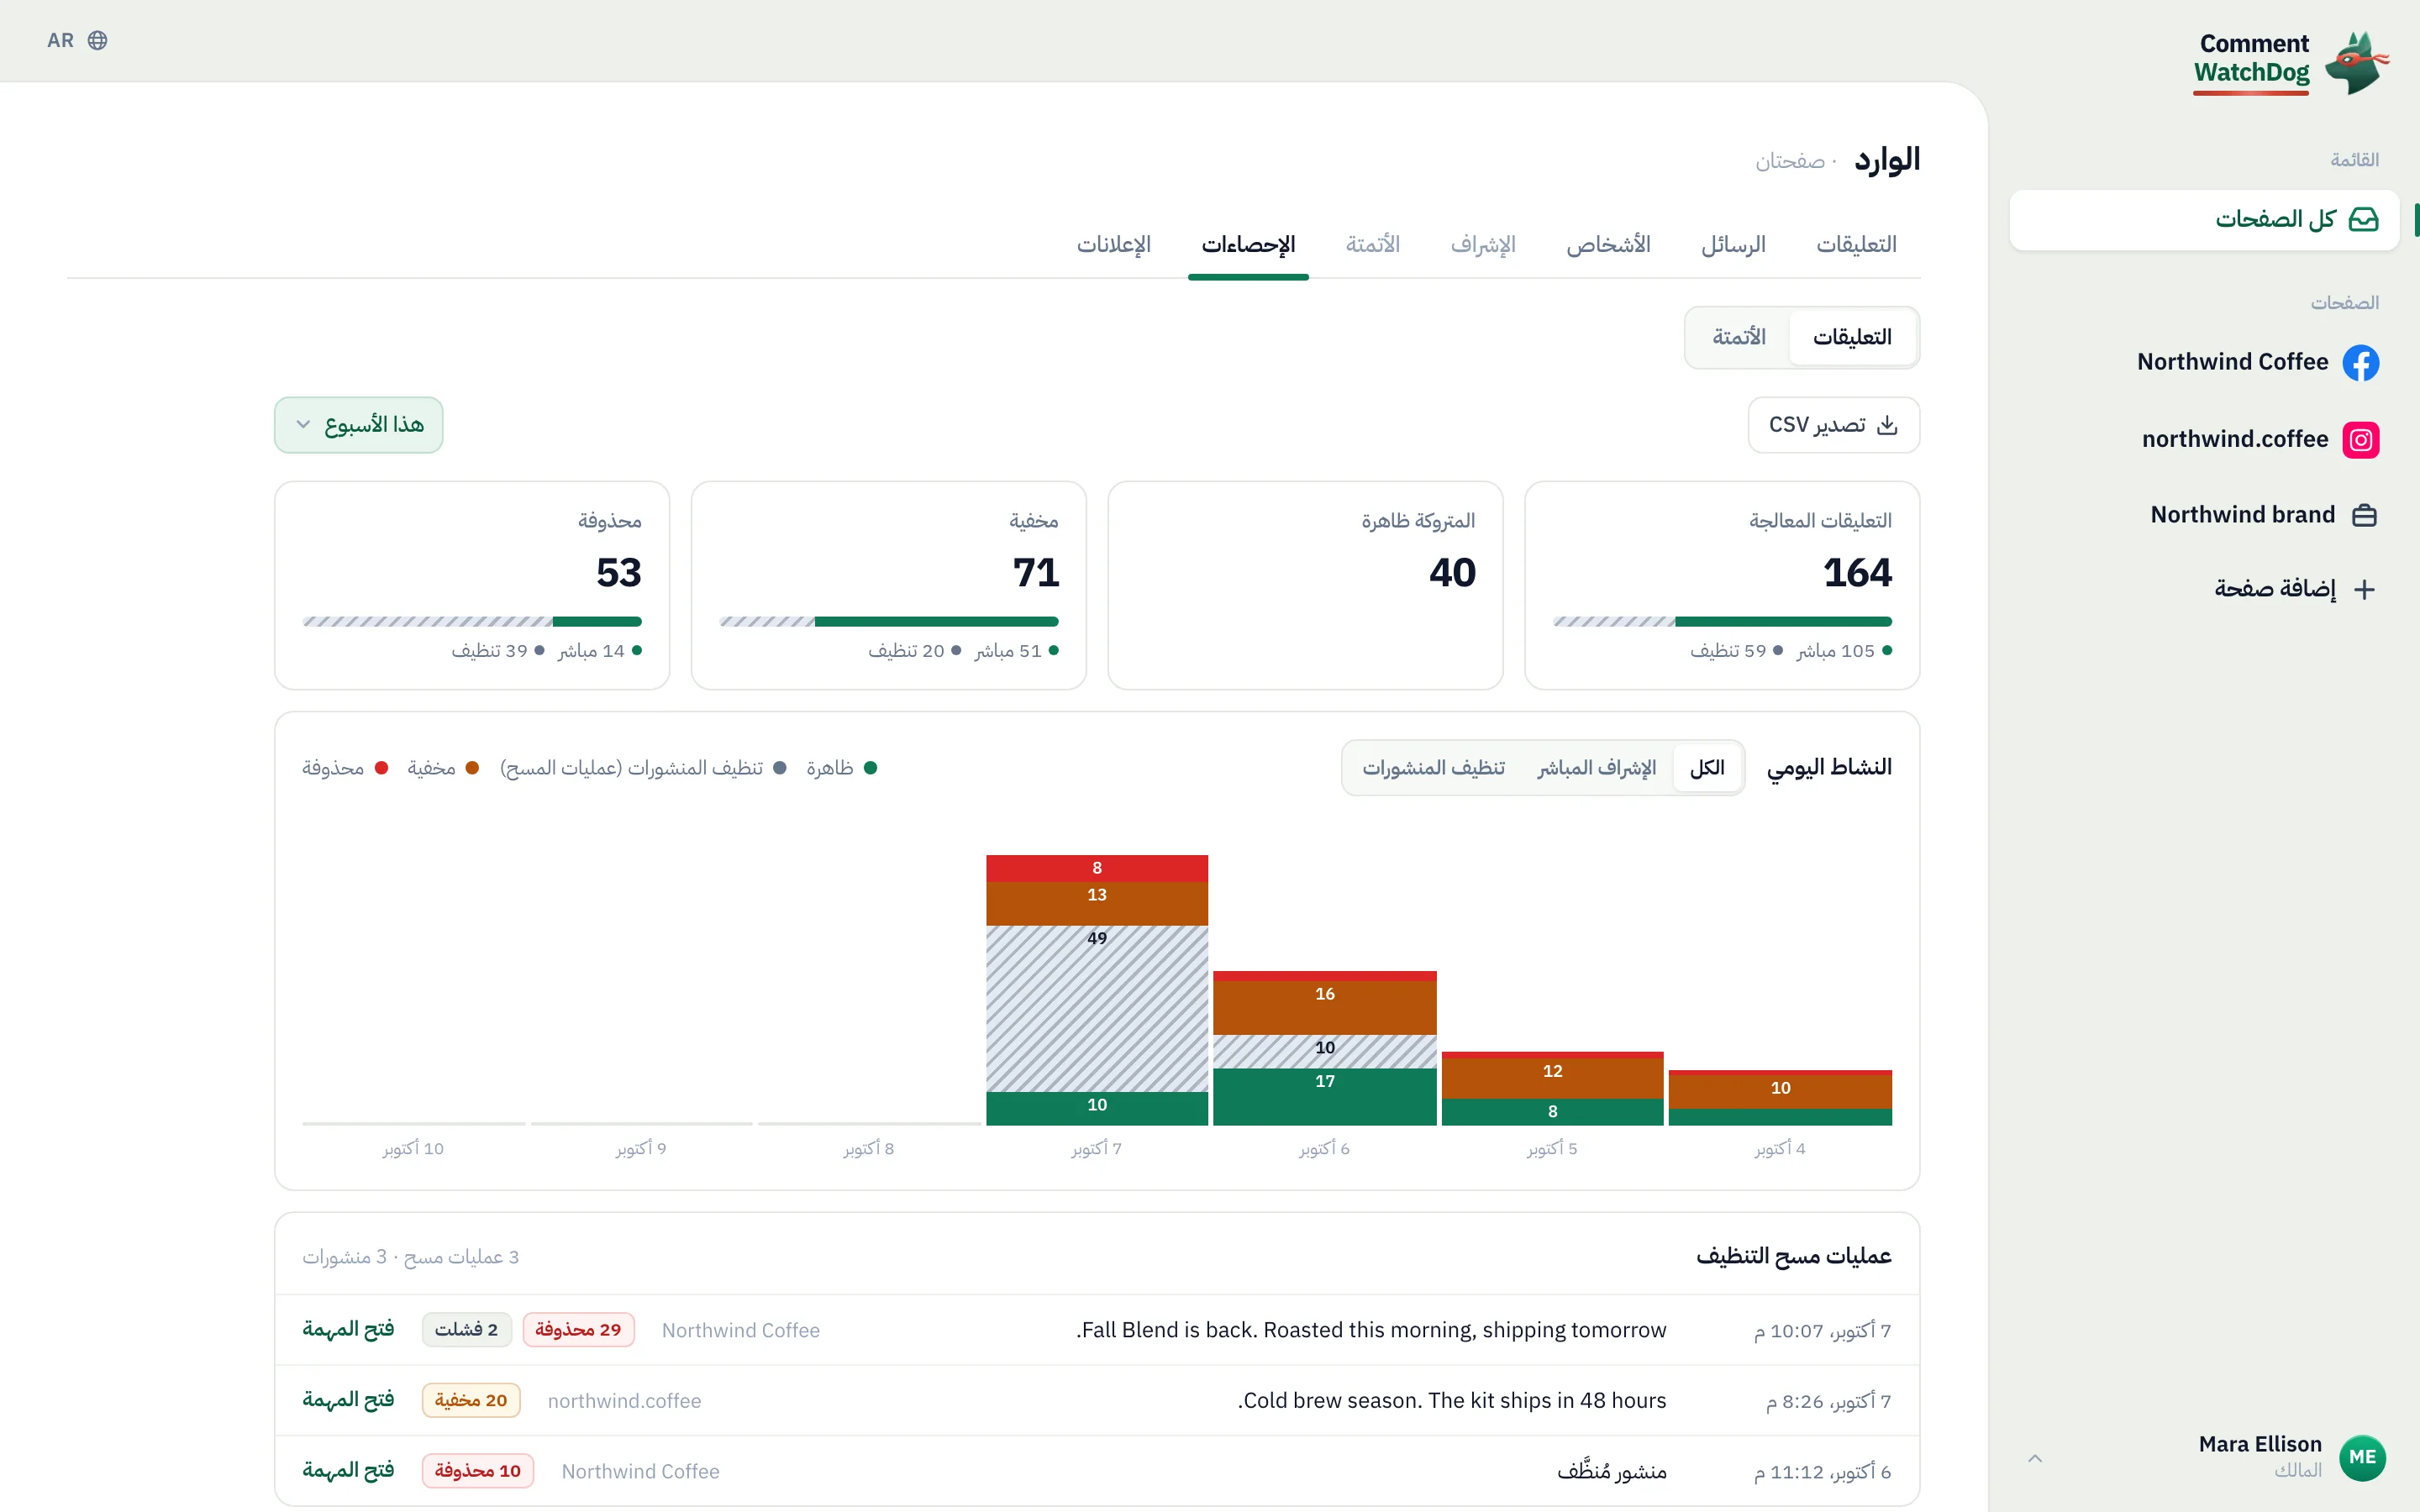Viewport: 2420px width, 1512px height.
Task: Click the 6 أكتوبر green visible bar segment
Action: point(1325,1096)
